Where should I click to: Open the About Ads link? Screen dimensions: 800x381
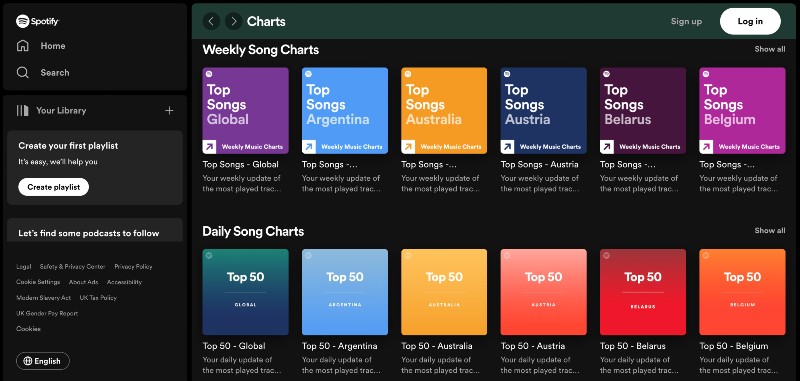pos(83,282)
